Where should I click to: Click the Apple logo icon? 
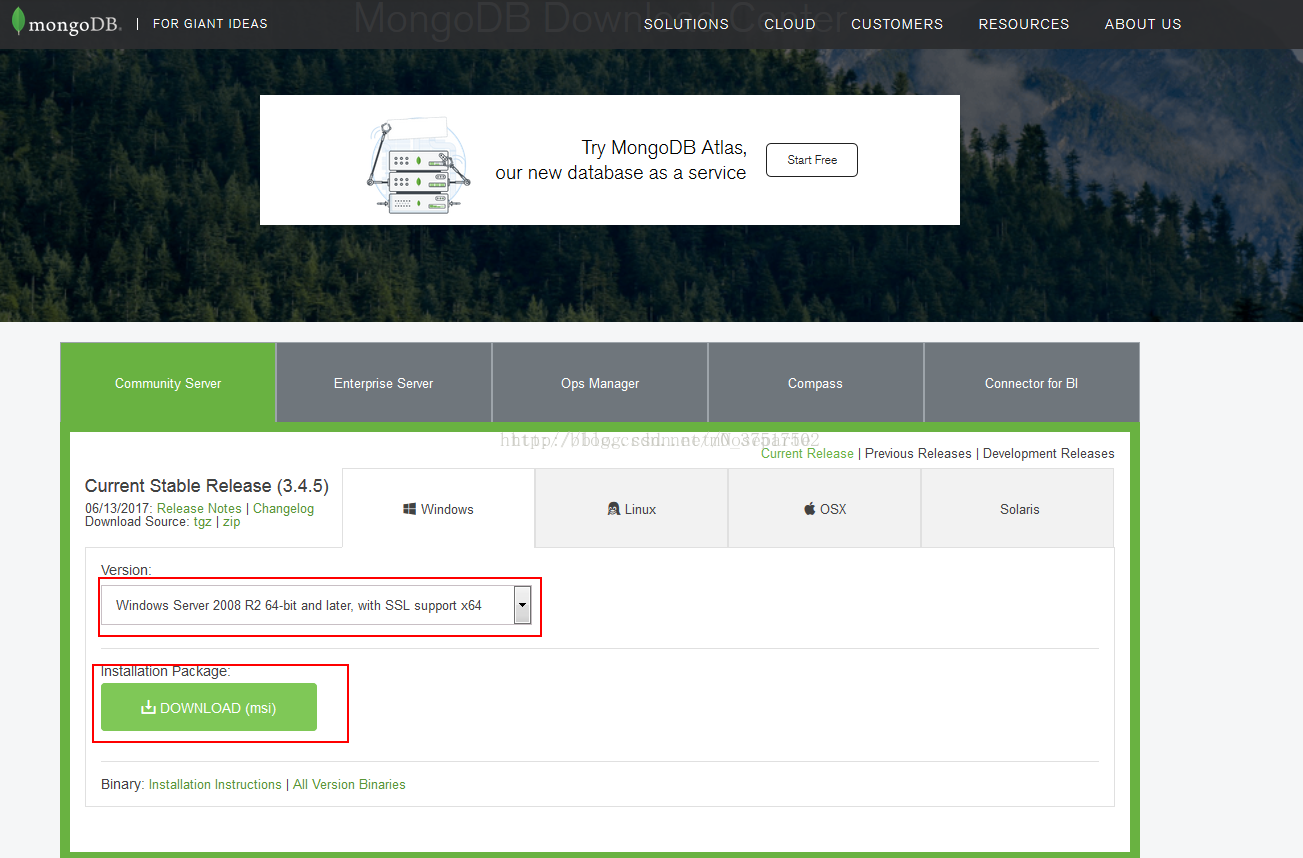click(x=809, y=509)
